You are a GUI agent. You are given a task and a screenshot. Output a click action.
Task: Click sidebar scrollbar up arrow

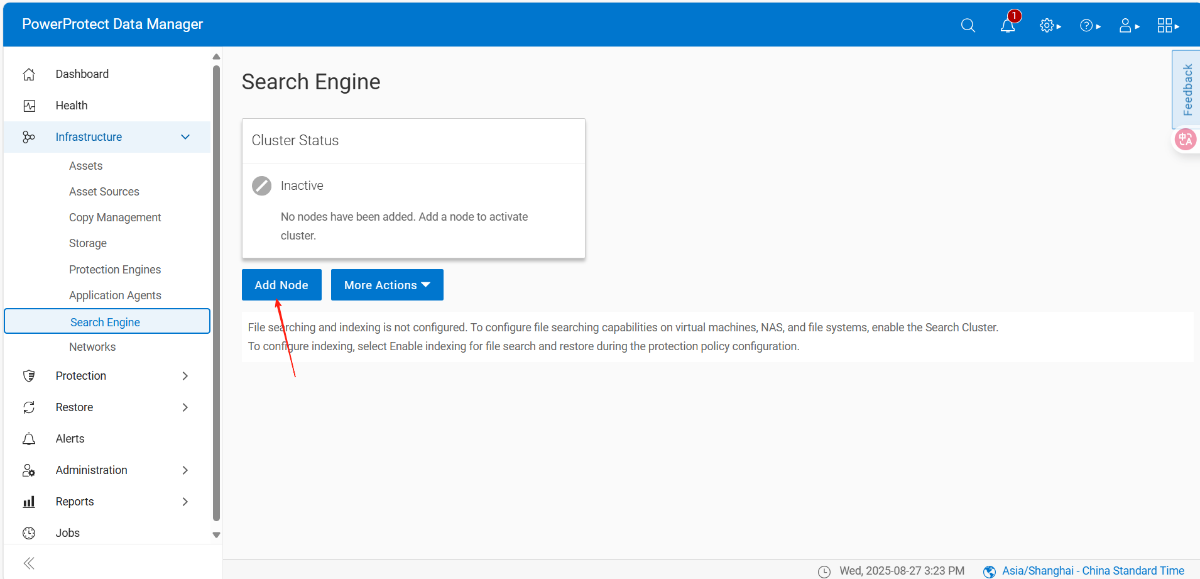point(216,57)
